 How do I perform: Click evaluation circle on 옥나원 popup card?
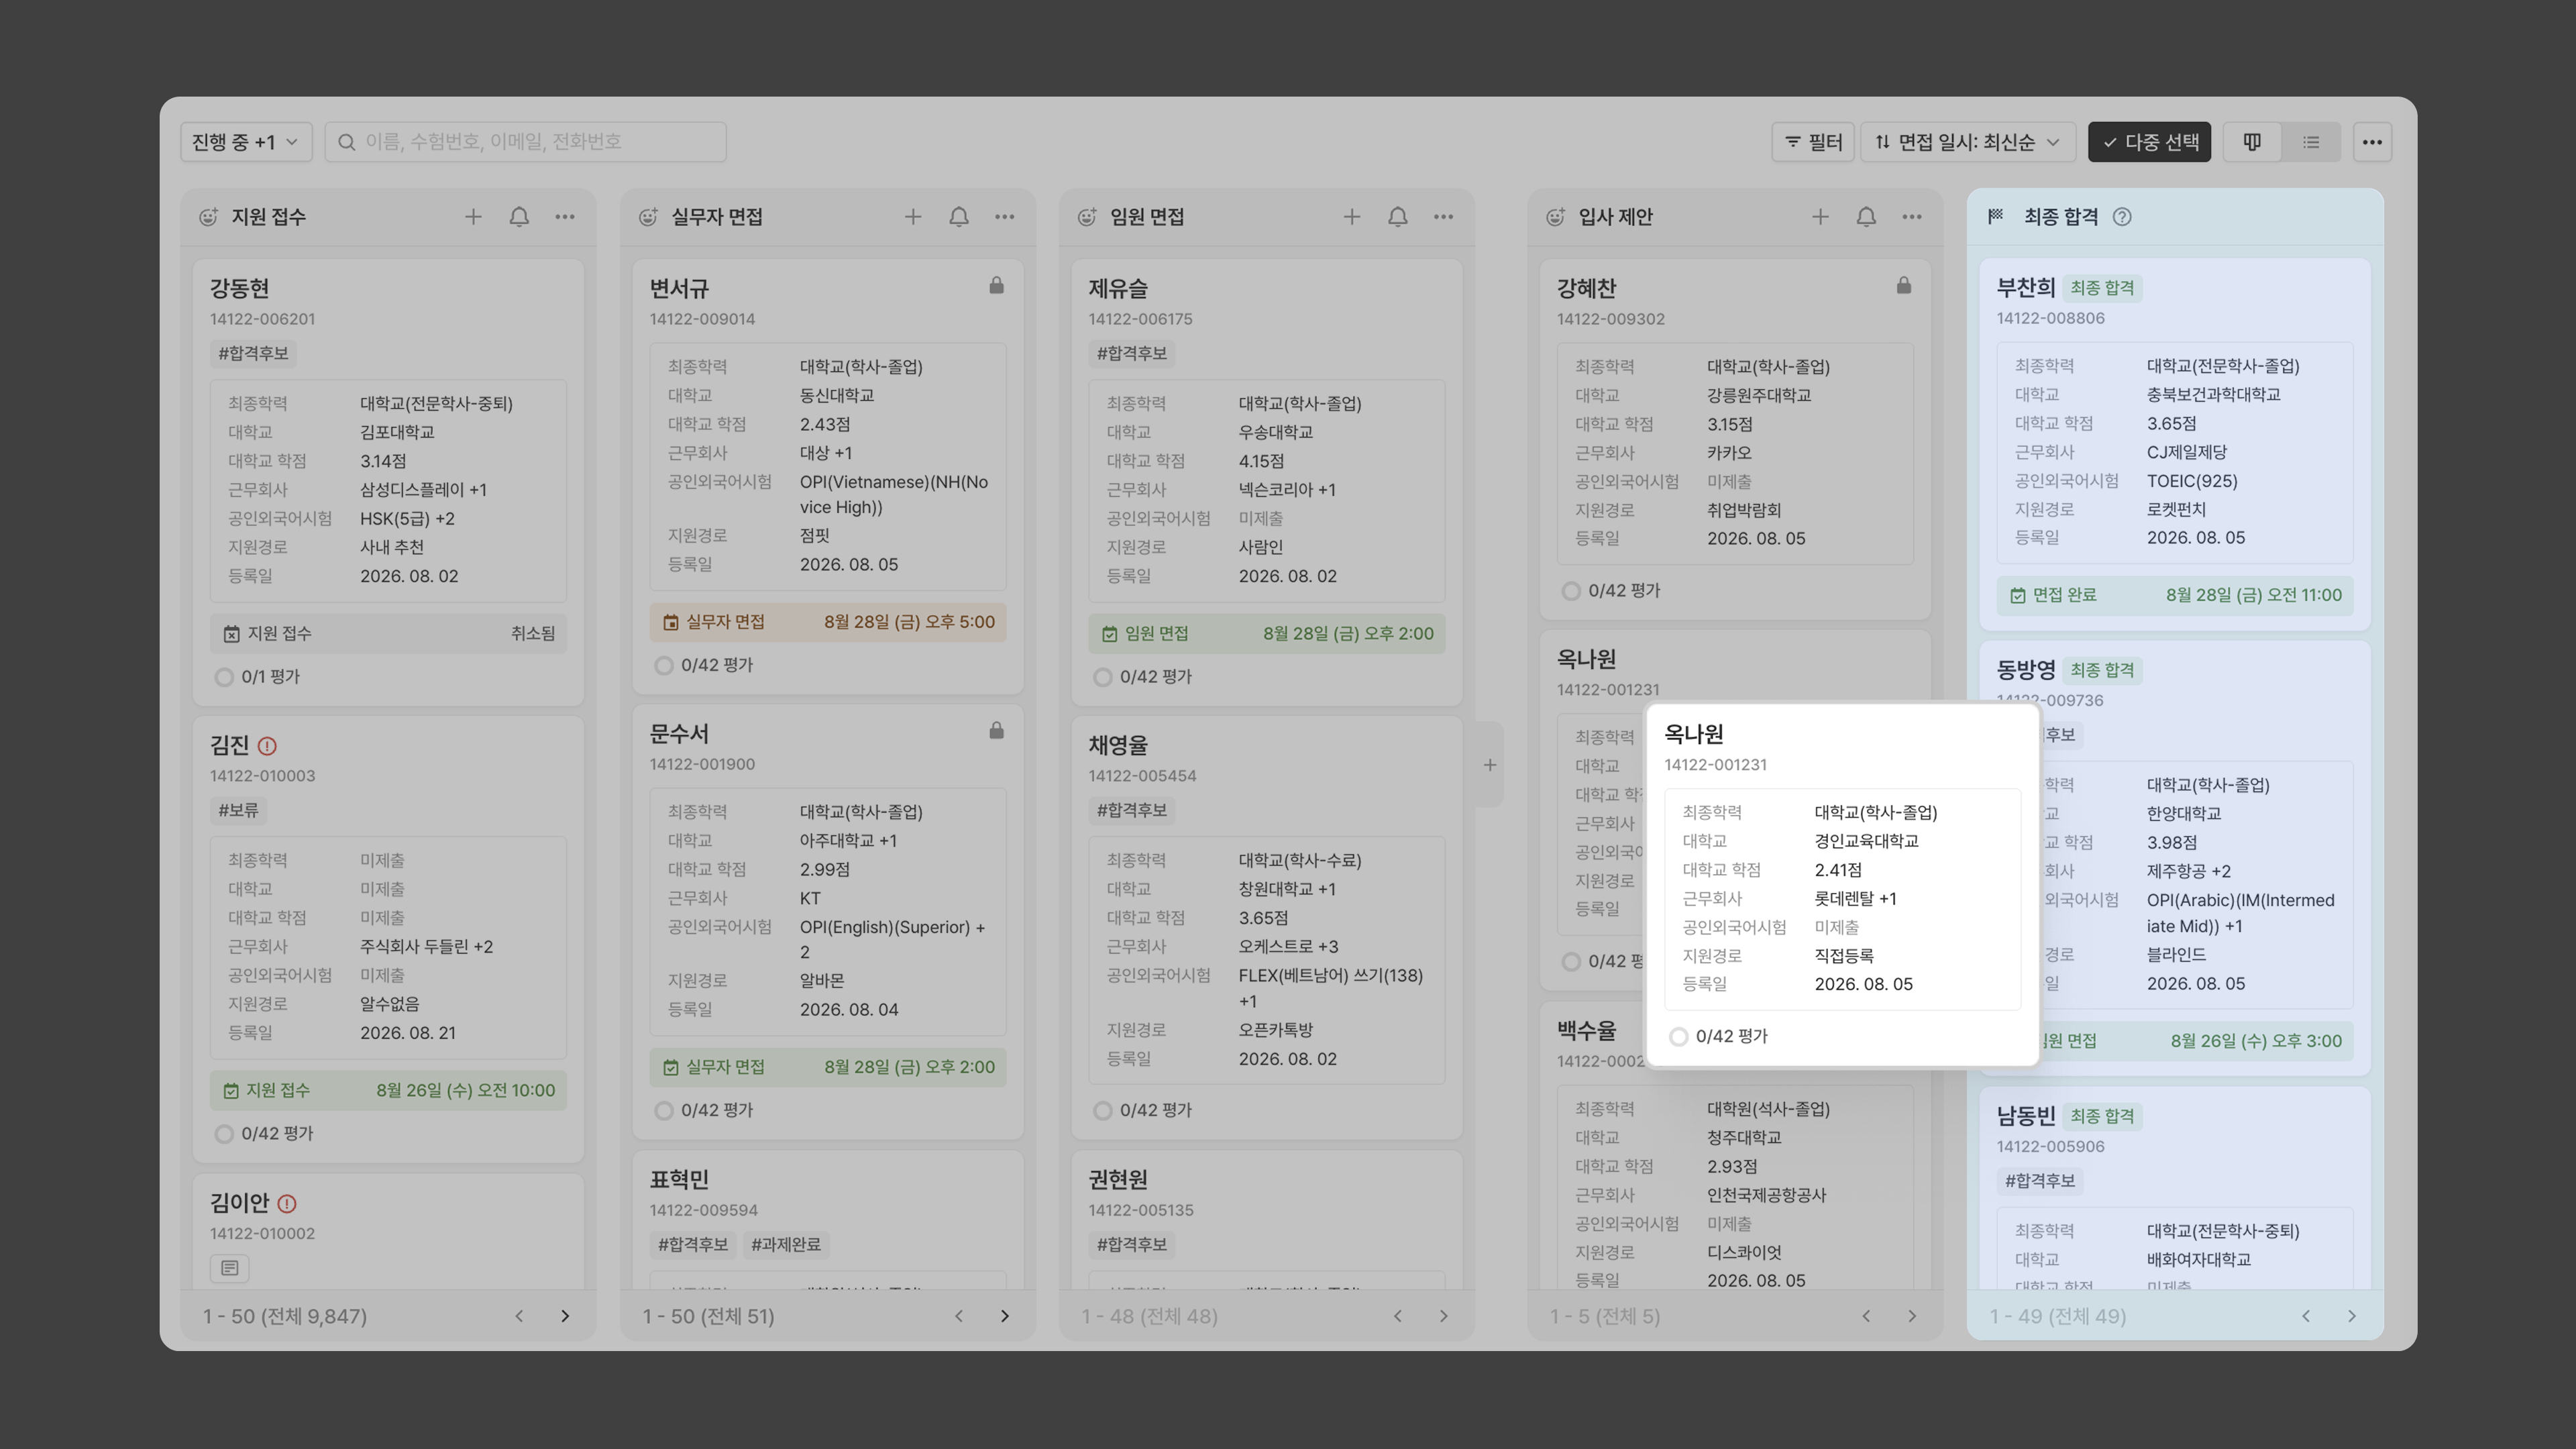click(1679, 1037)
